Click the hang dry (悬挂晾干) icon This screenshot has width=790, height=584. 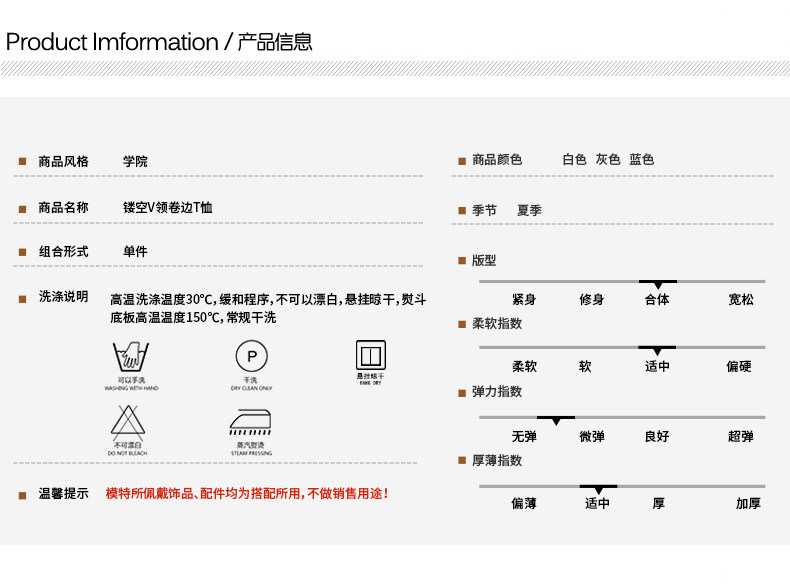371,355
